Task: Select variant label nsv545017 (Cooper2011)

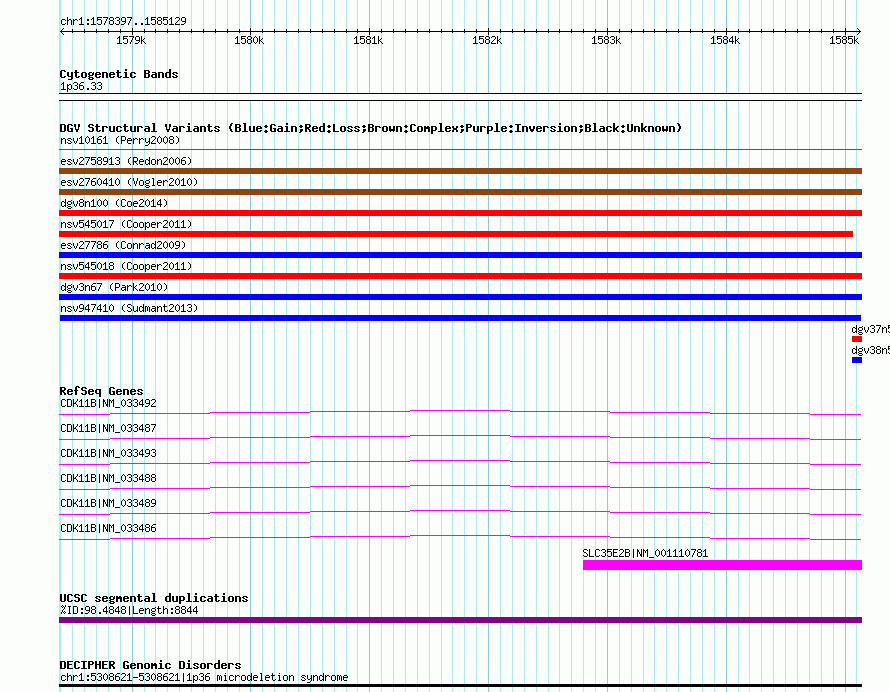Action: [x=126, y=224]
